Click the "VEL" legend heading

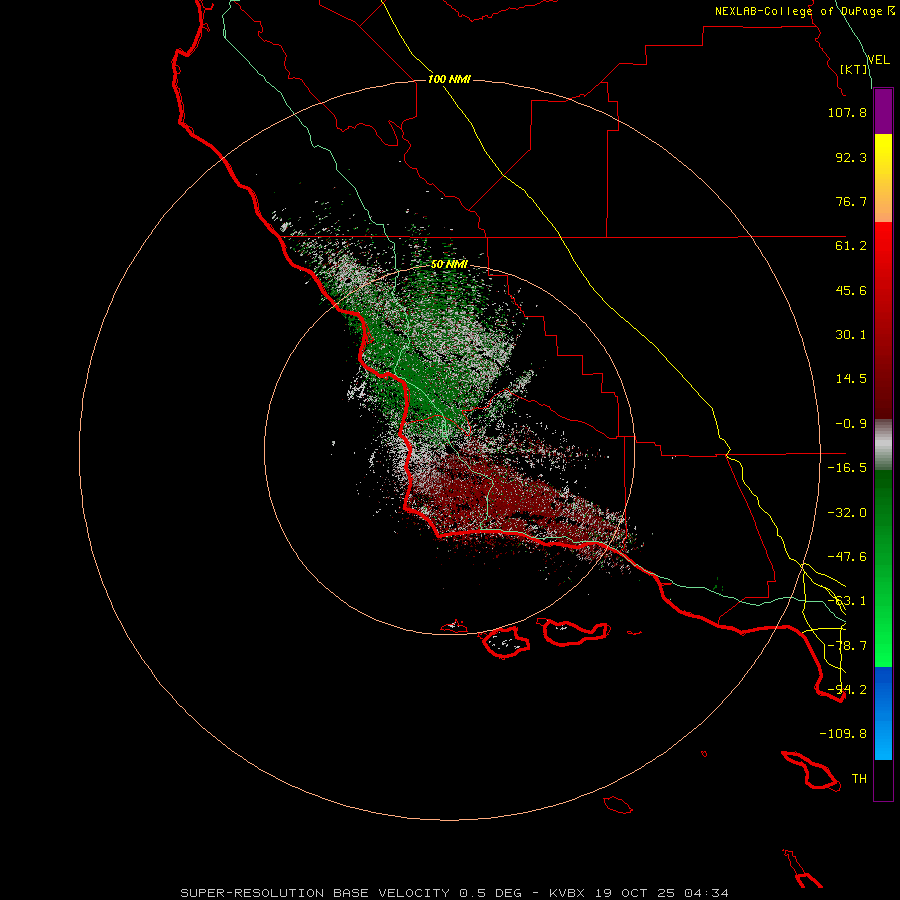click(878, 59)
